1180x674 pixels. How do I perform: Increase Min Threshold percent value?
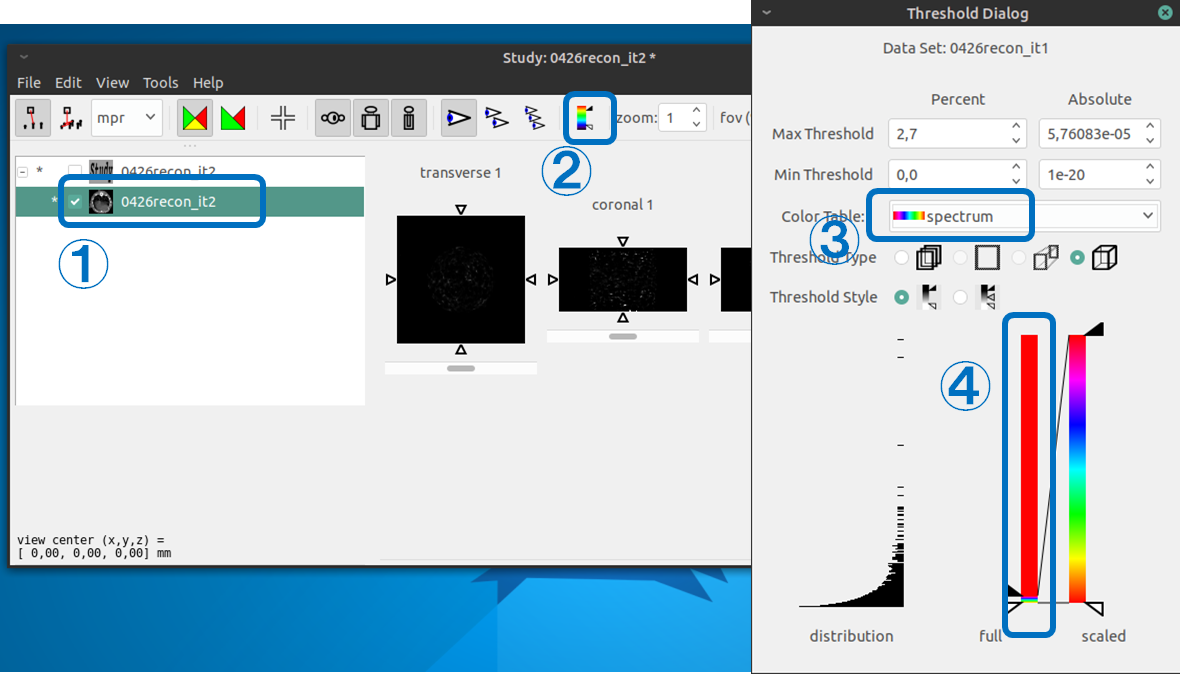click(x=1016, y=167)
